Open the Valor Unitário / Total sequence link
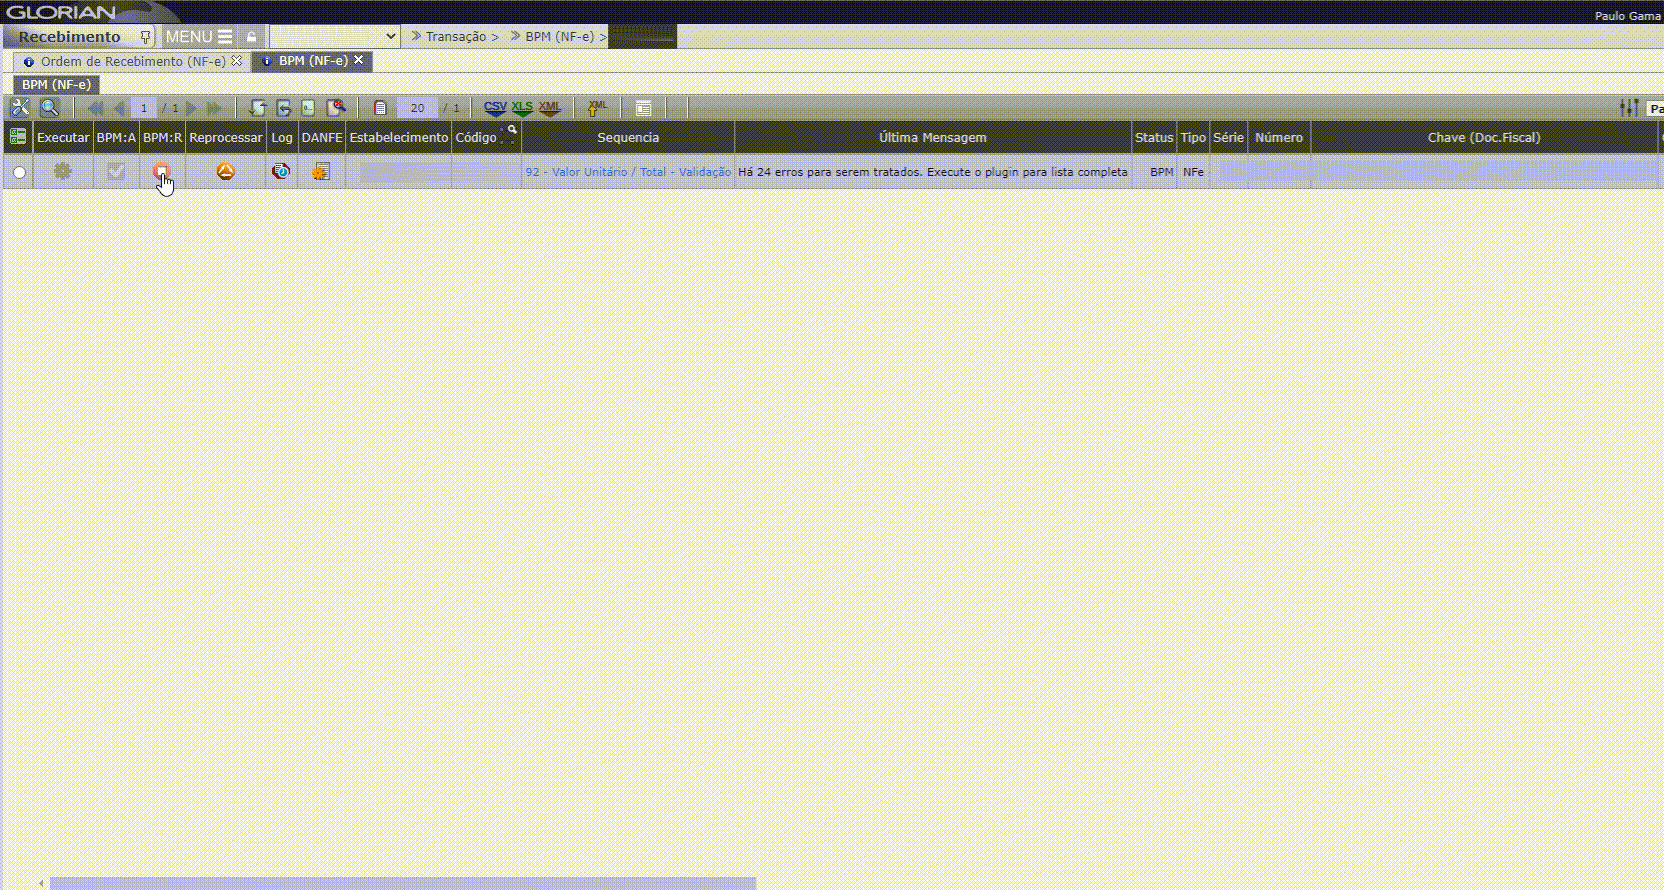The width and height of the screenshot is (1664, 890). 628,172
